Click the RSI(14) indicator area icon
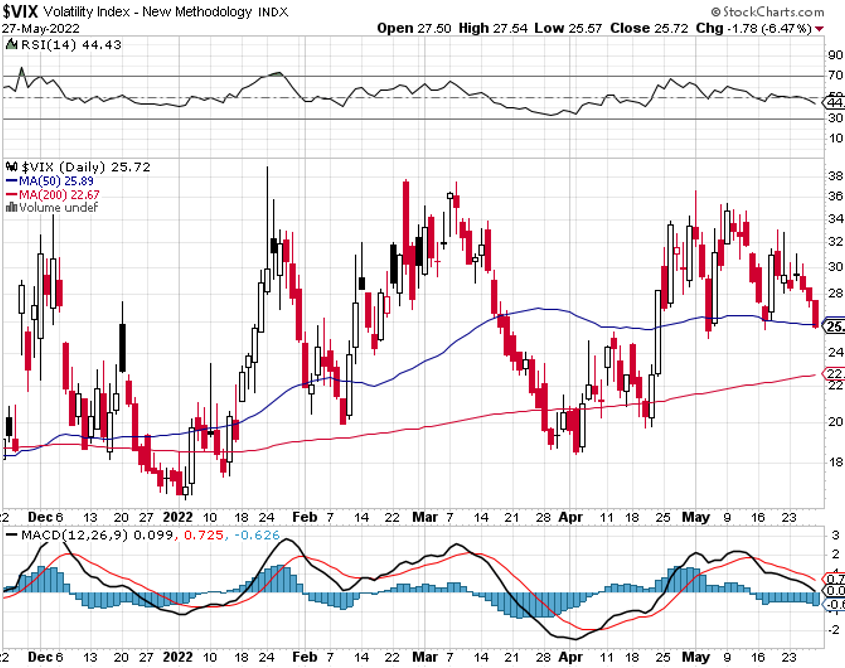Viewport: 845px width, 668px height. (x=10, y=44)
